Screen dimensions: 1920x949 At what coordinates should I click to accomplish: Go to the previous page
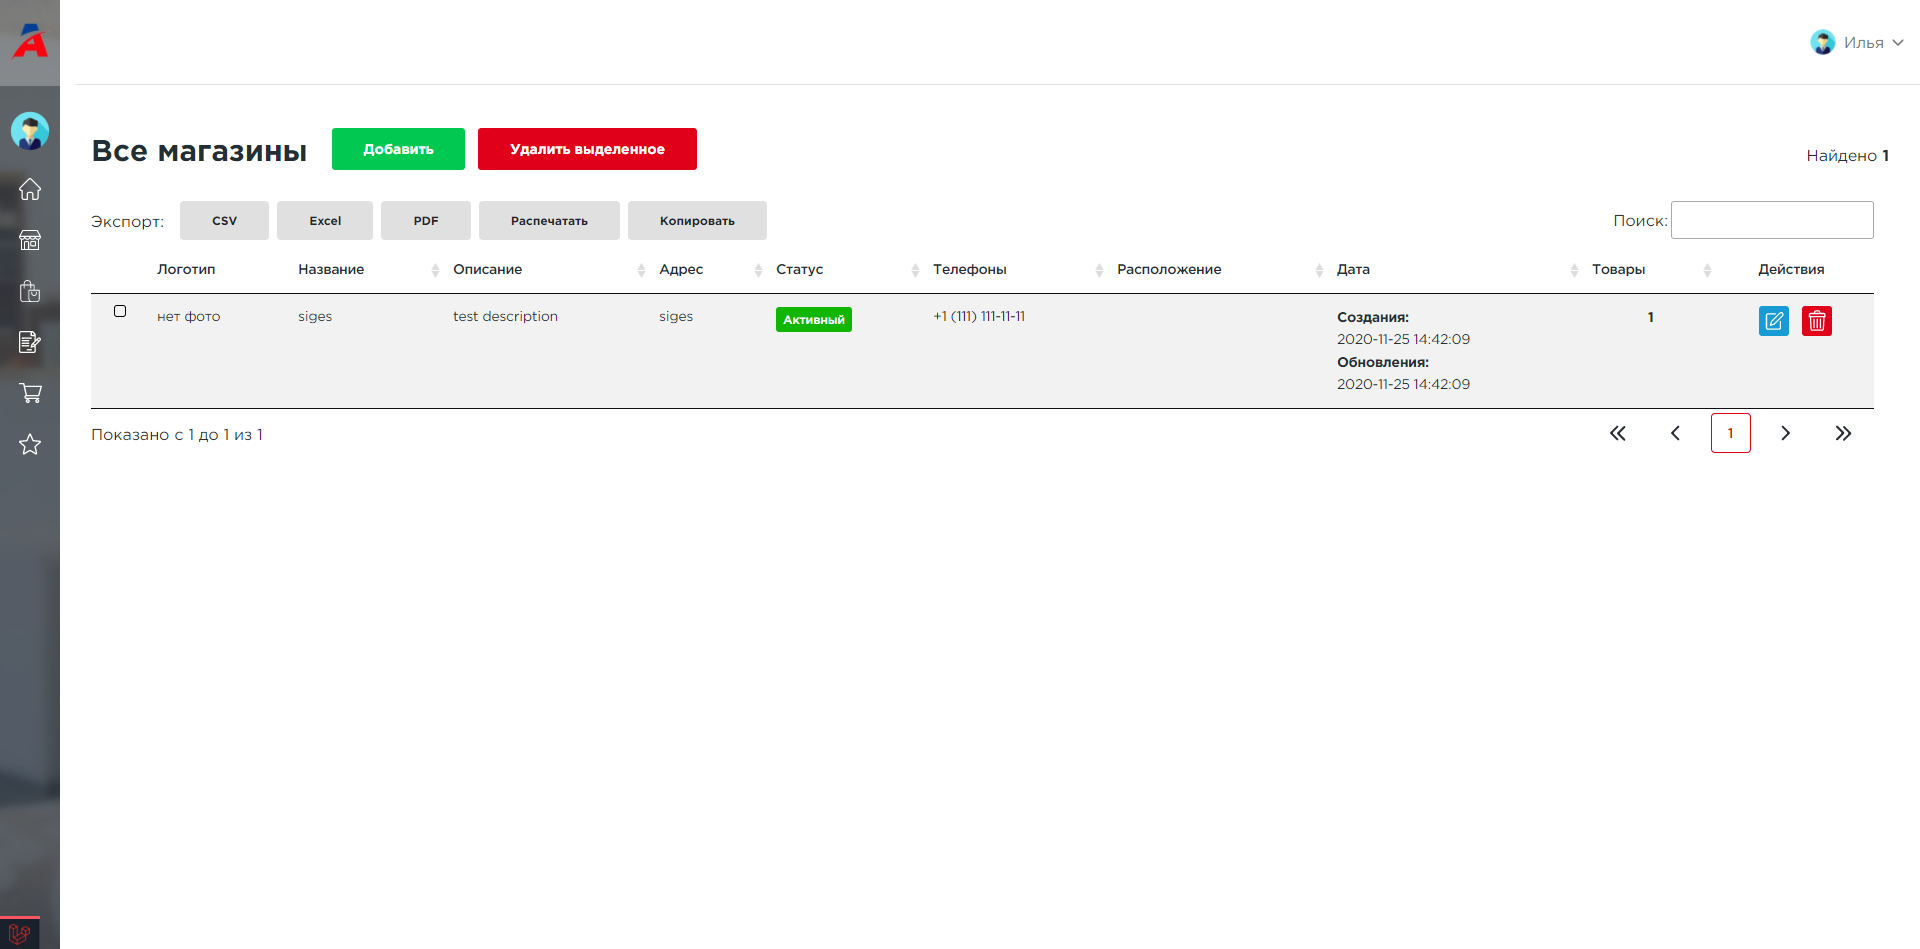click(1675, 433)
